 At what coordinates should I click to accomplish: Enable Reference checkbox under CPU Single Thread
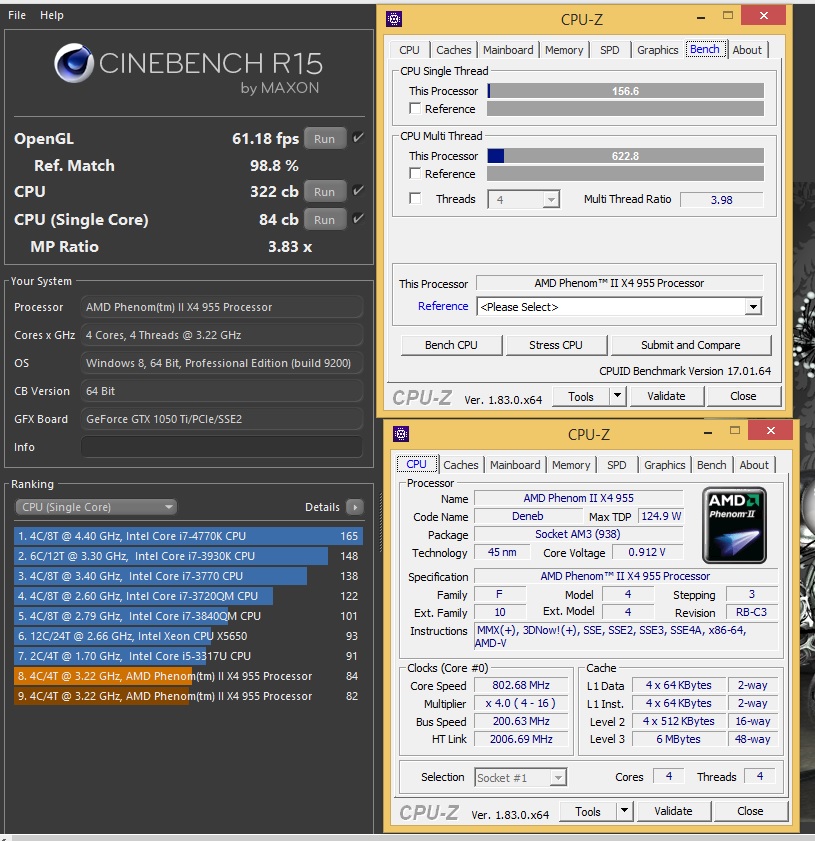(x=415, y=108)
